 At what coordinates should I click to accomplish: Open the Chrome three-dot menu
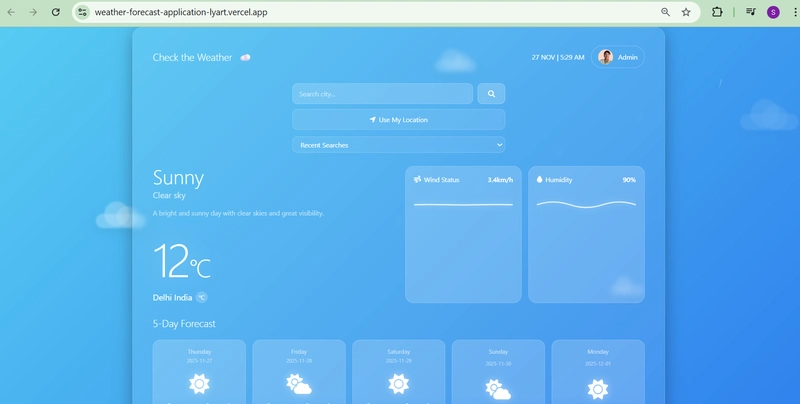[x=790, y=12]
